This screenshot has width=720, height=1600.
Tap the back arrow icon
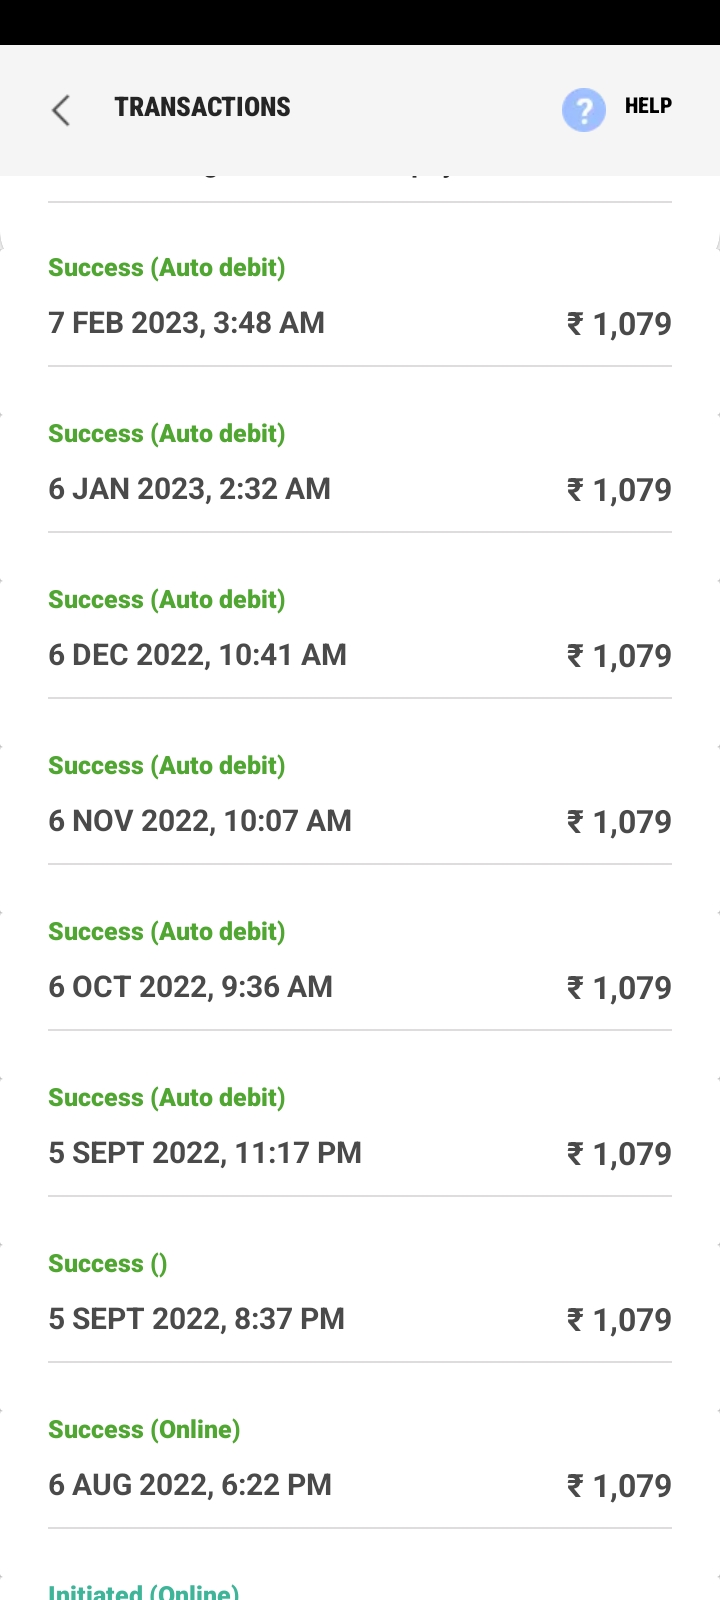[x=61, y=110]
